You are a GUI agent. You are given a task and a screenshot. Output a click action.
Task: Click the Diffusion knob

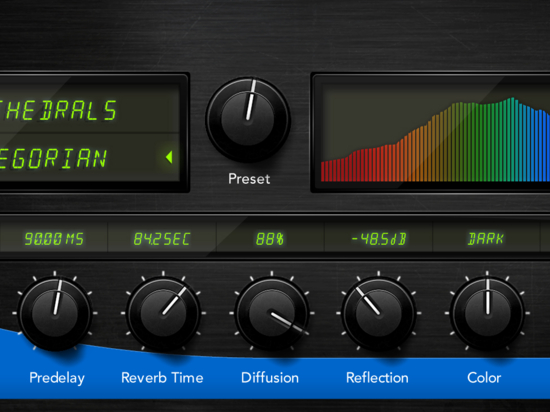point(271,313)
